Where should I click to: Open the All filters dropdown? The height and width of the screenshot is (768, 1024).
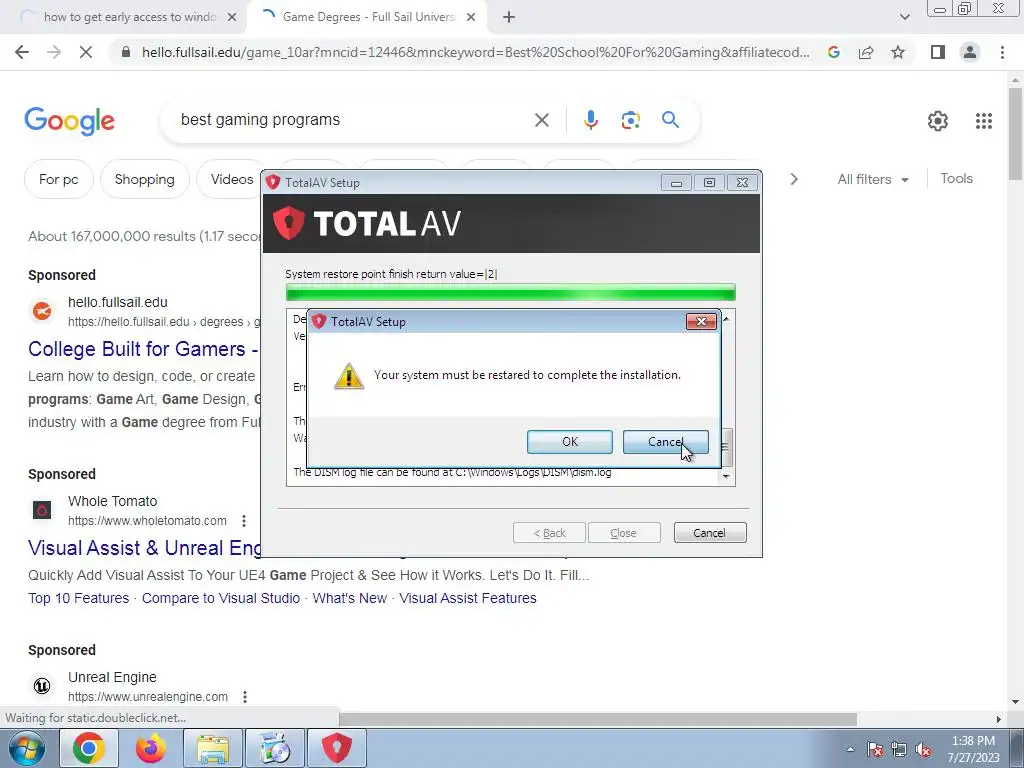tap(873, 179)
